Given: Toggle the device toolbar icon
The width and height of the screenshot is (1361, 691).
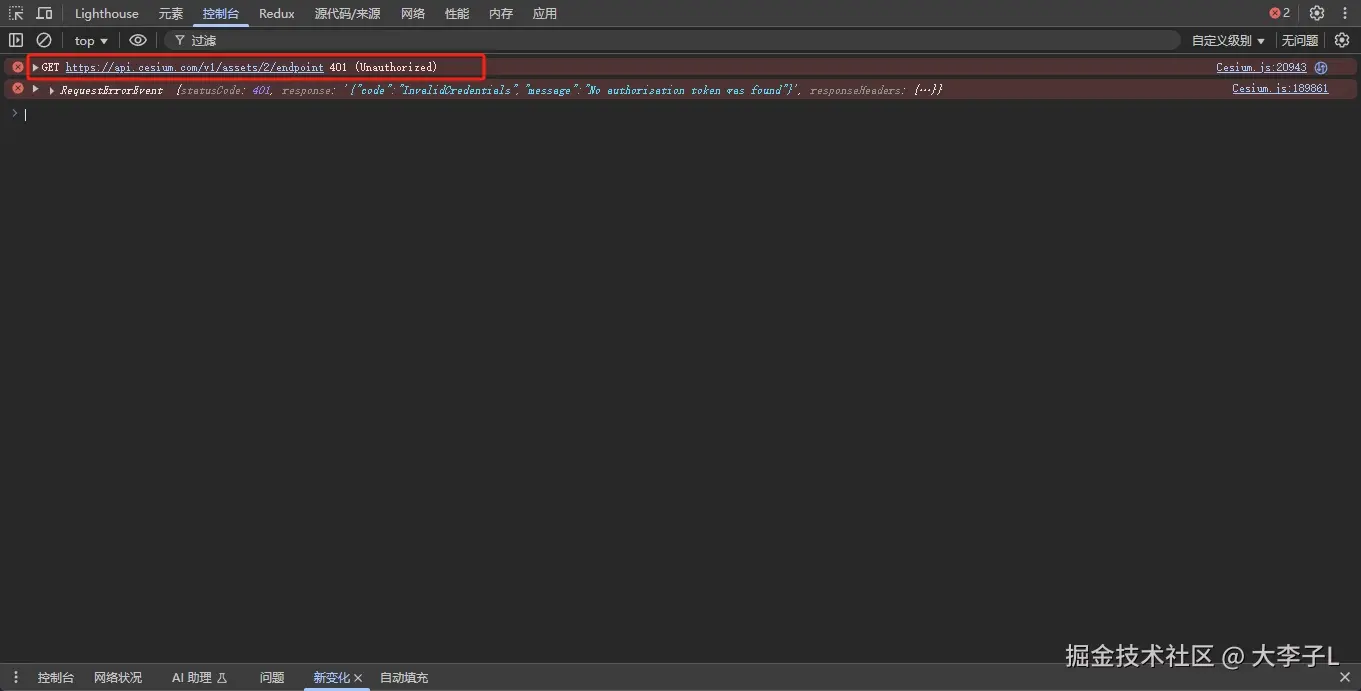Looking at the screenshot, I should (44, 13).
